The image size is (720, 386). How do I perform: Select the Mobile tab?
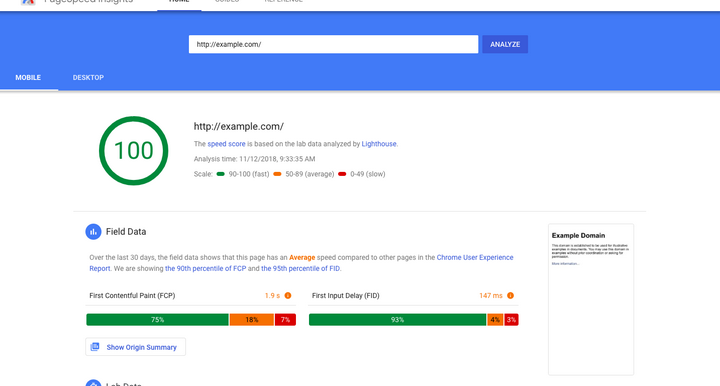[x=28, y=78]
